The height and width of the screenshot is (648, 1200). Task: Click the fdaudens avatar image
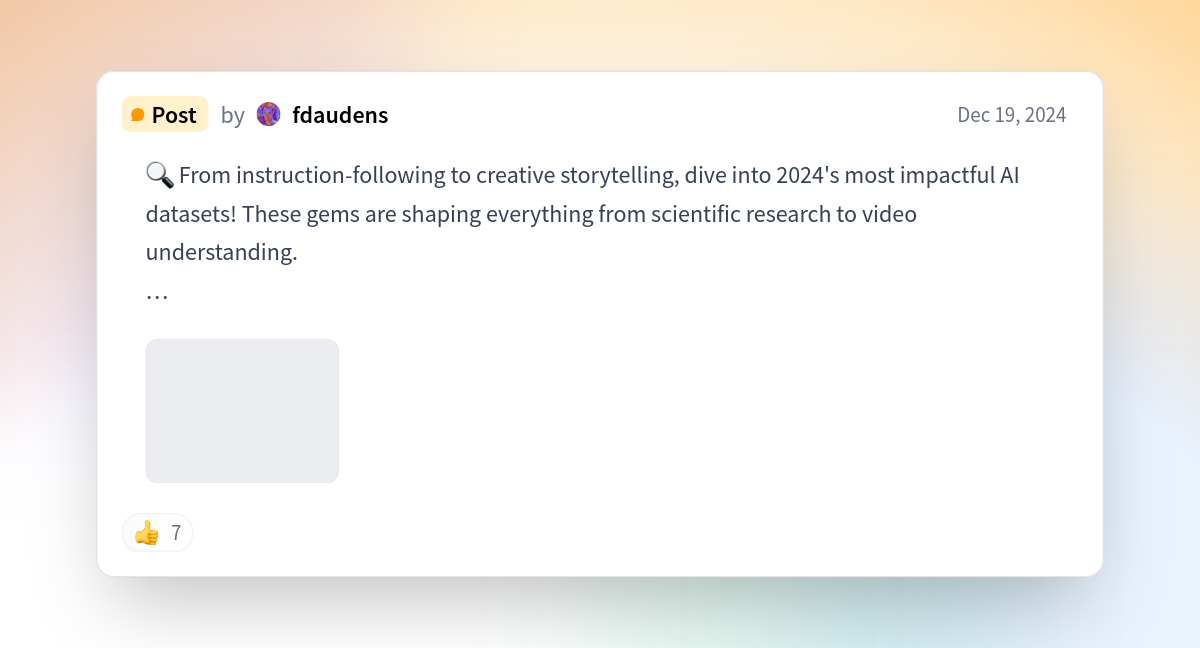pyautogui.click(x=268, y=114)
